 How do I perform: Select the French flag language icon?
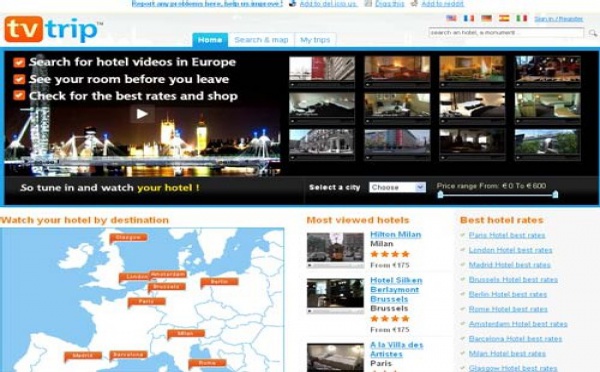pos(468,18)
